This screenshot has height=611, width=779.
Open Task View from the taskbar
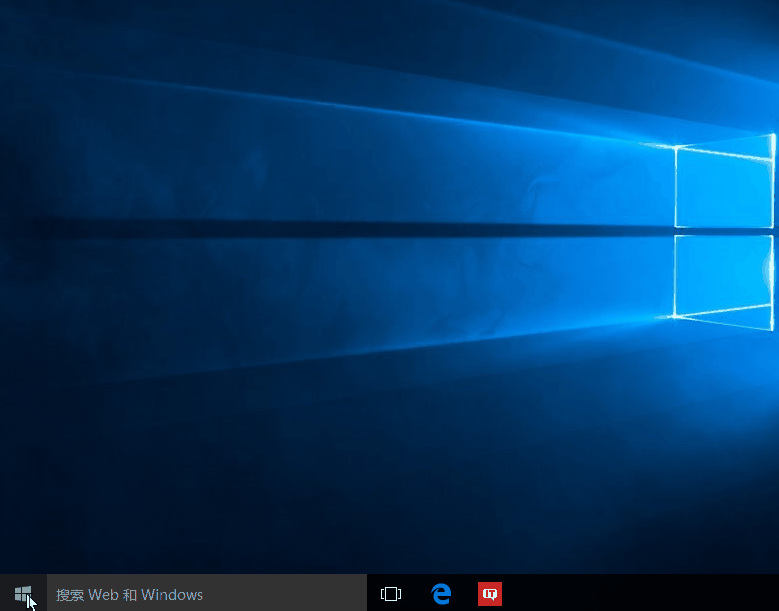pyautogui.click(x=391, y=594)
